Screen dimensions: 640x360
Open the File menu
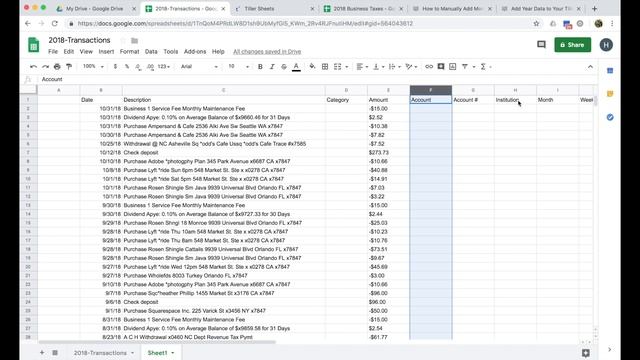pyautogui.click(x=53, y=51)
